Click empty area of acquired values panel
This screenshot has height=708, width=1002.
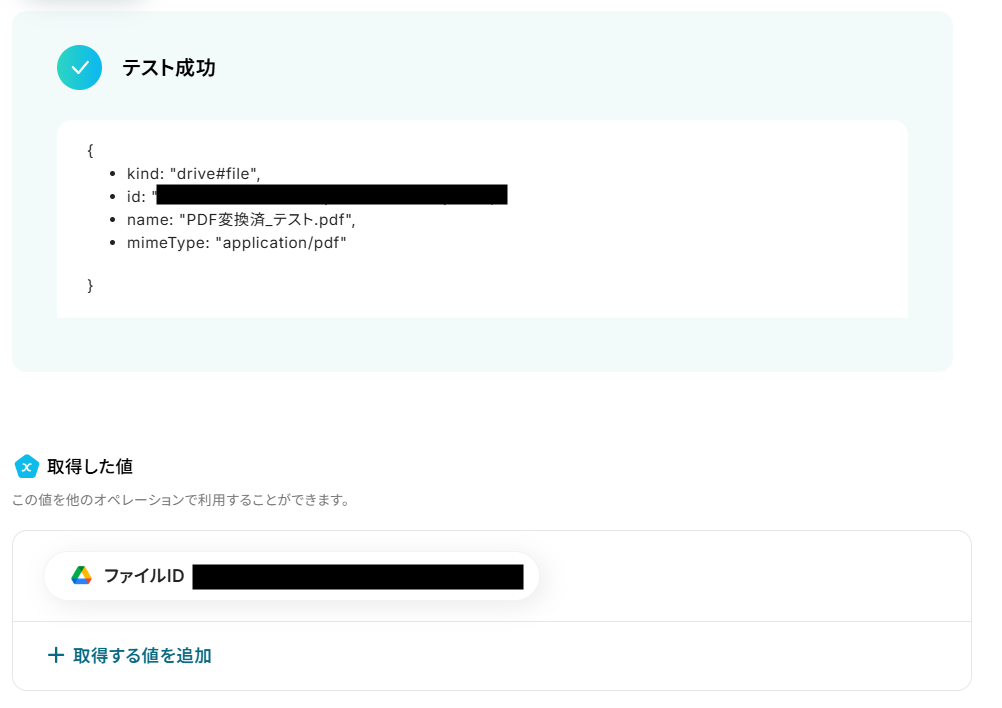pos(754,576)
